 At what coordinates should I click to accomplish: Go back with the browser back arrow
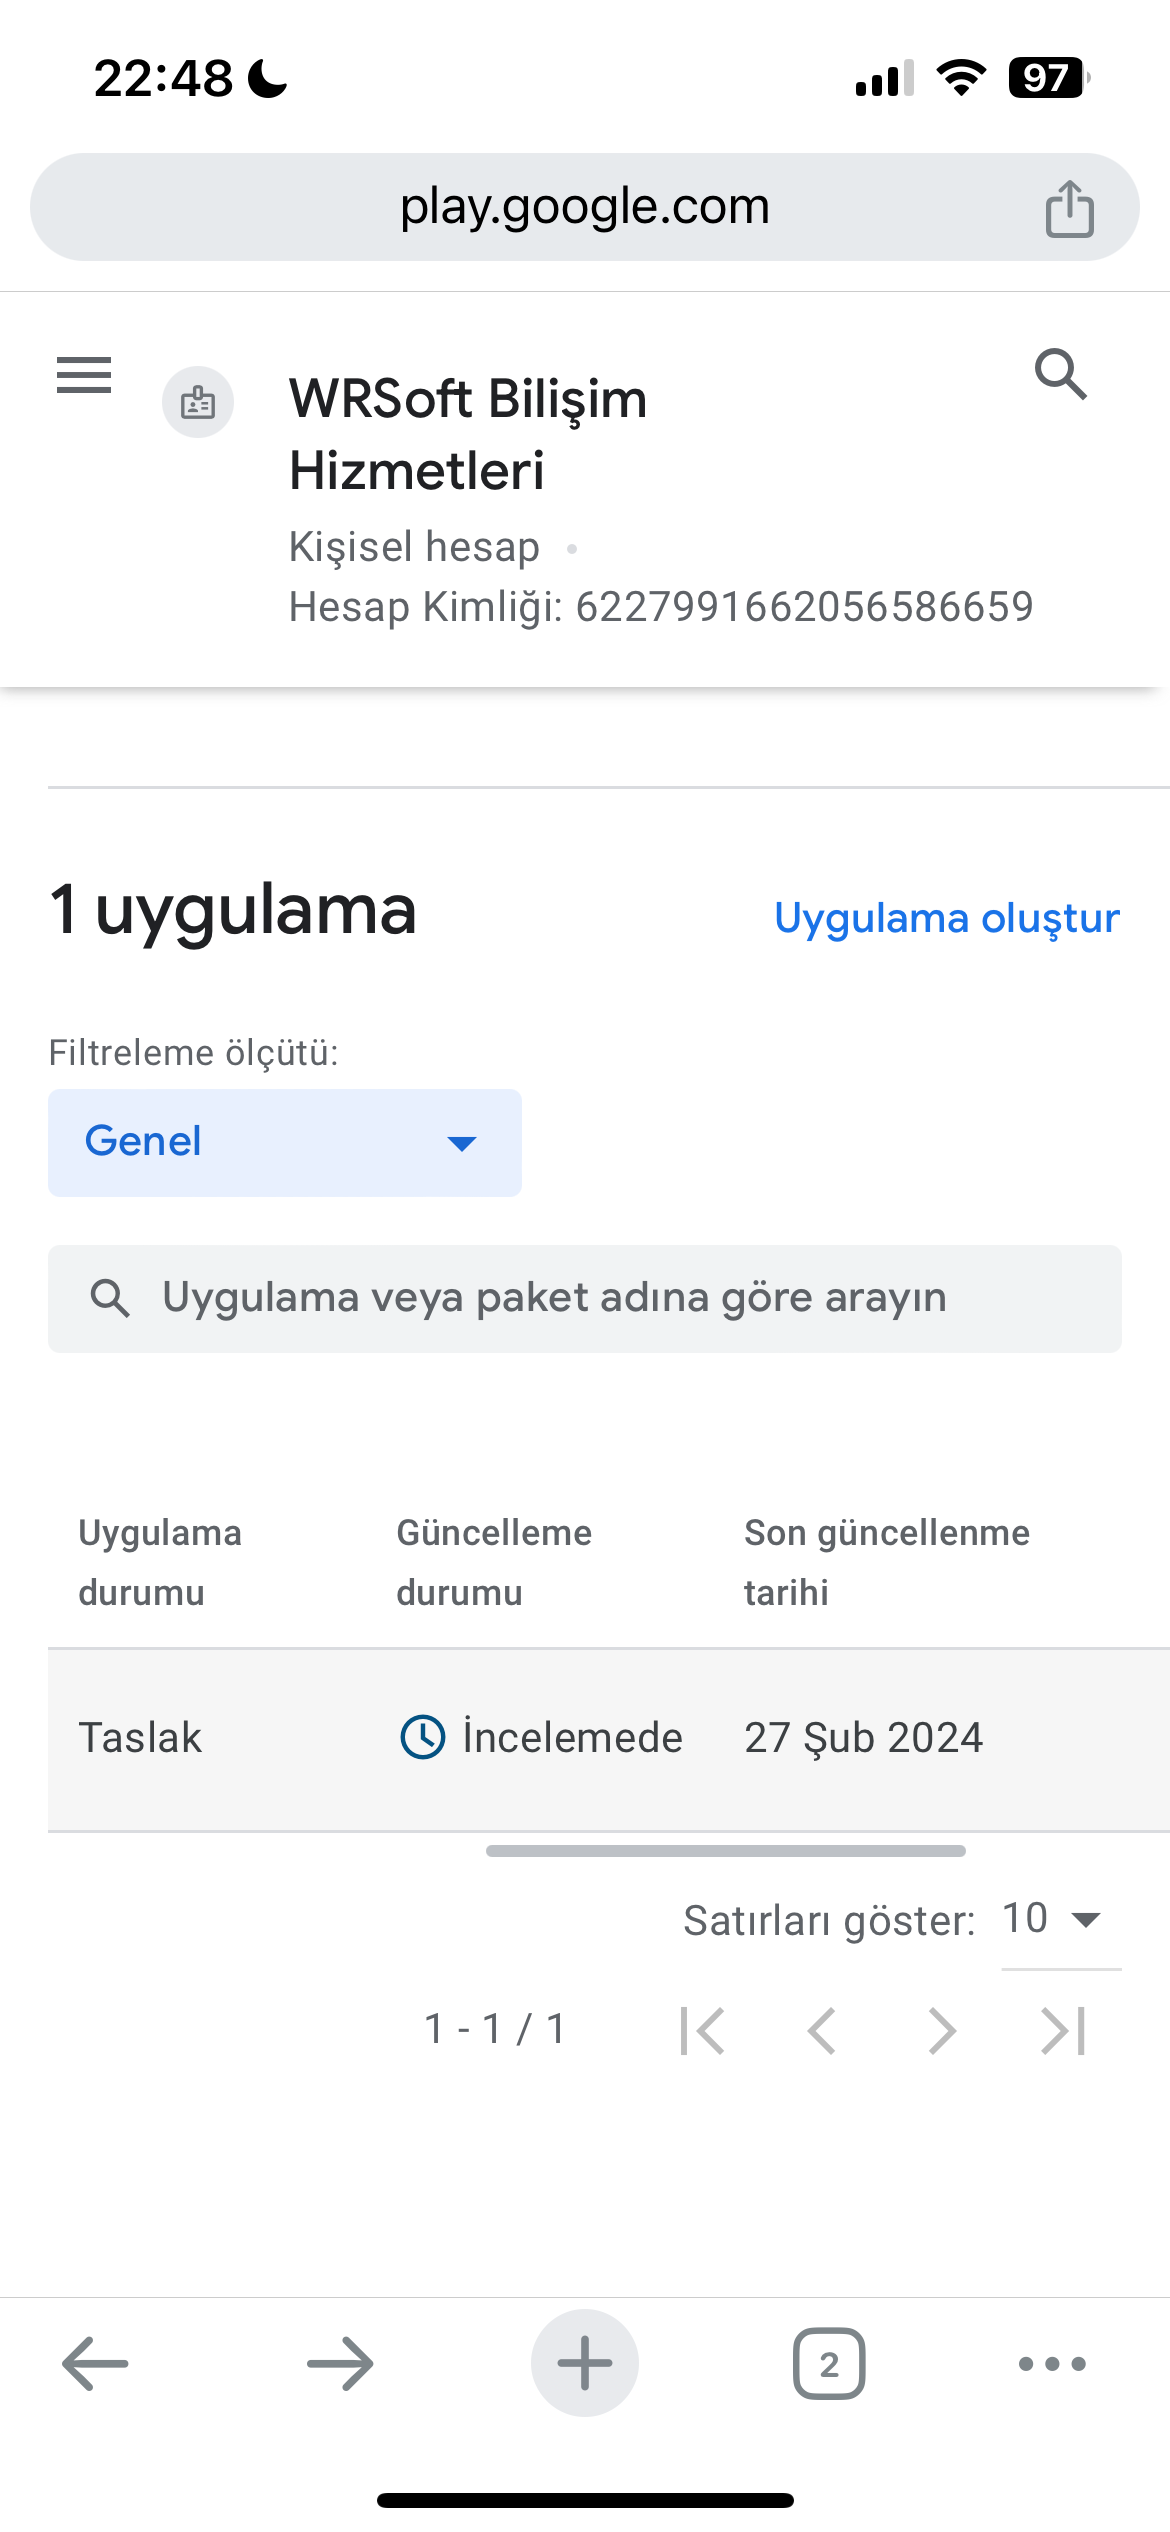click(95, 2364)
